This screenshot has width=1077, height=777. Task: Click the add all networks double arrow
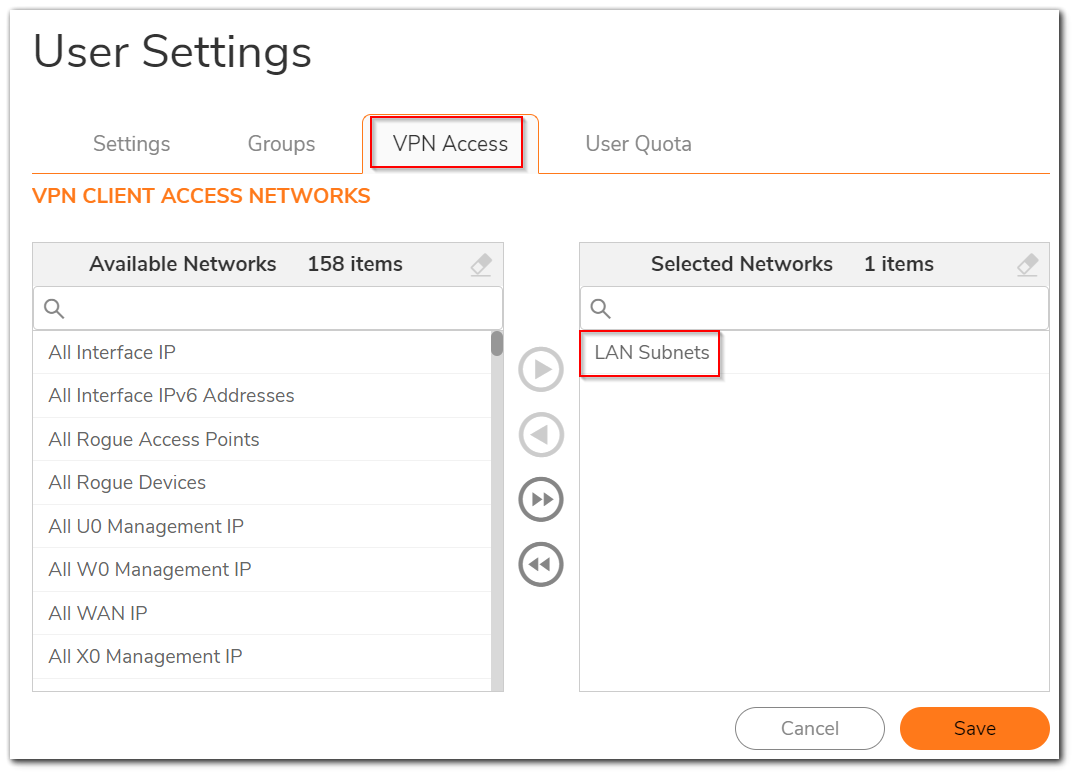point(541,500)
